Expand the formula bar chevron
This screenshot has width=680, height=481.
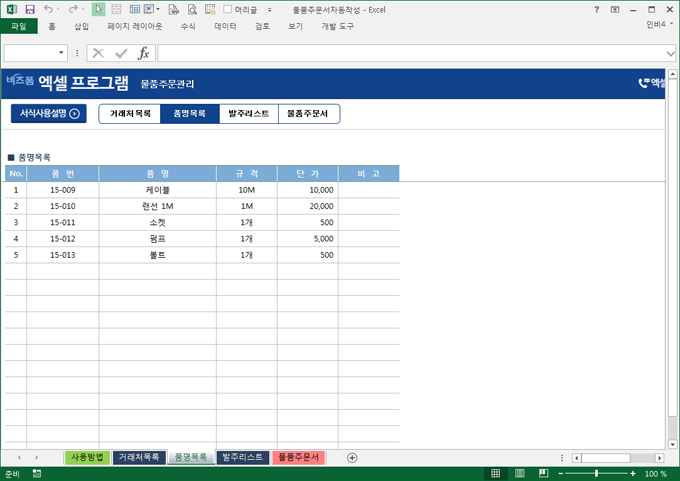click(x=670, y=53)
